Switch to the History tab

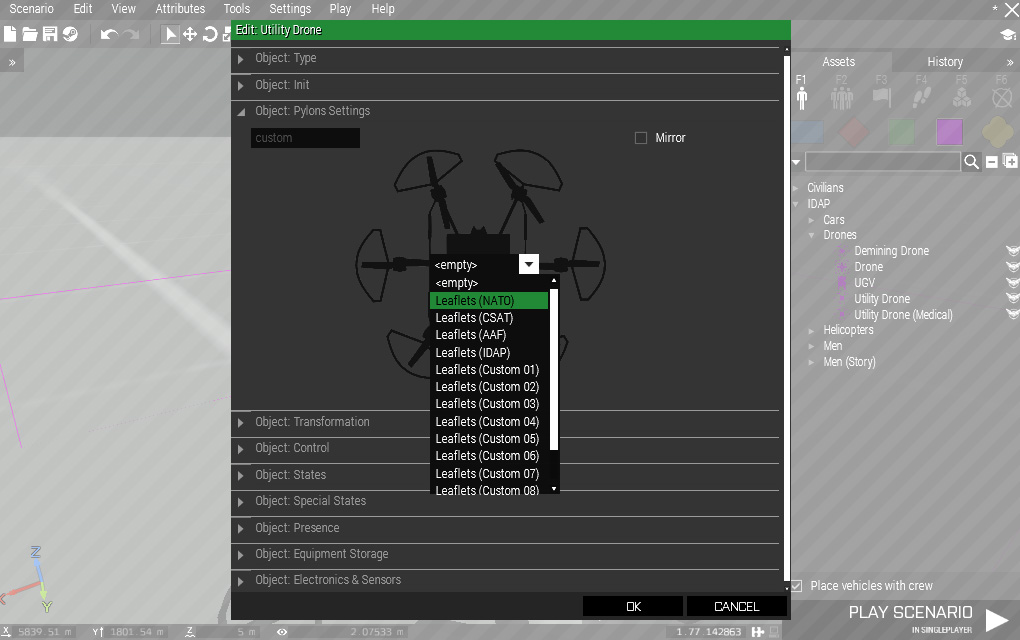click(x=944, y=62)
